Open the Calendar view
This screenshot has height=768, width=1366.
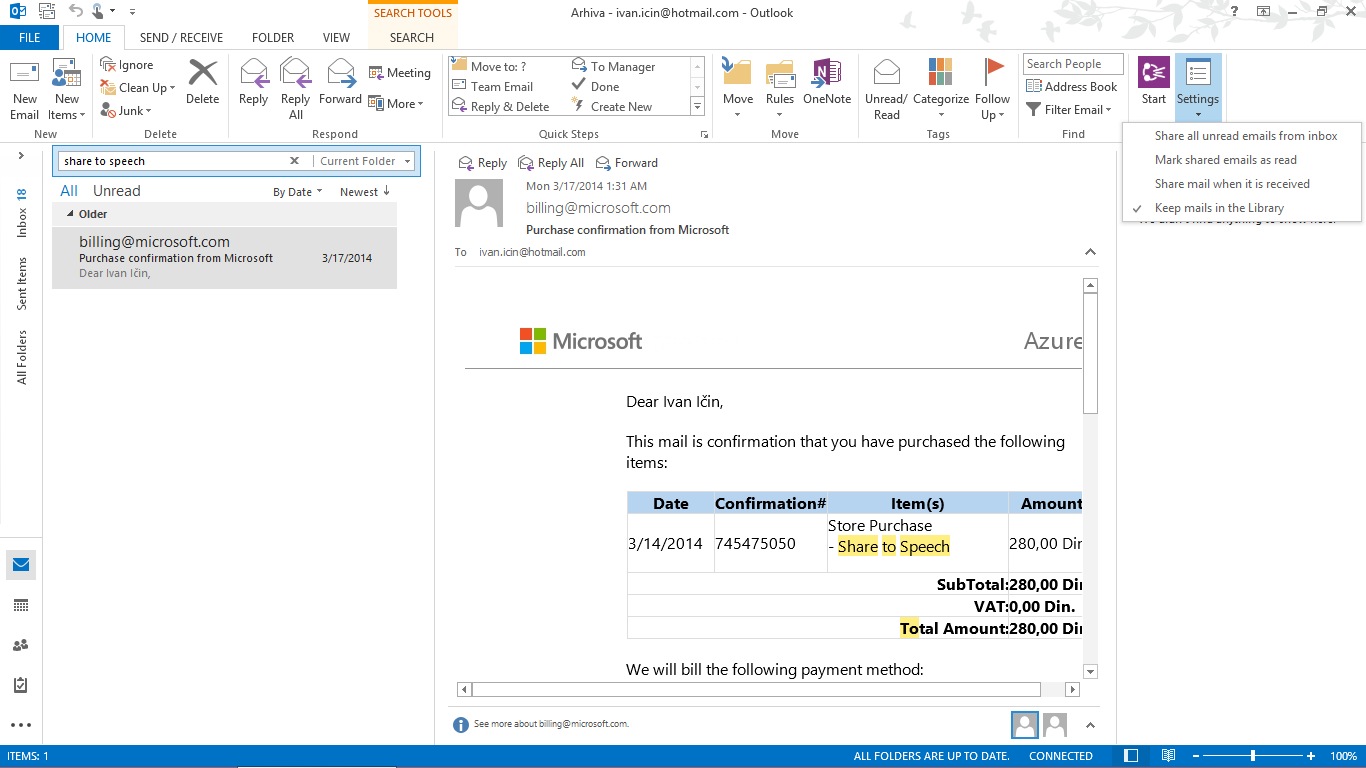coord(20,605)
